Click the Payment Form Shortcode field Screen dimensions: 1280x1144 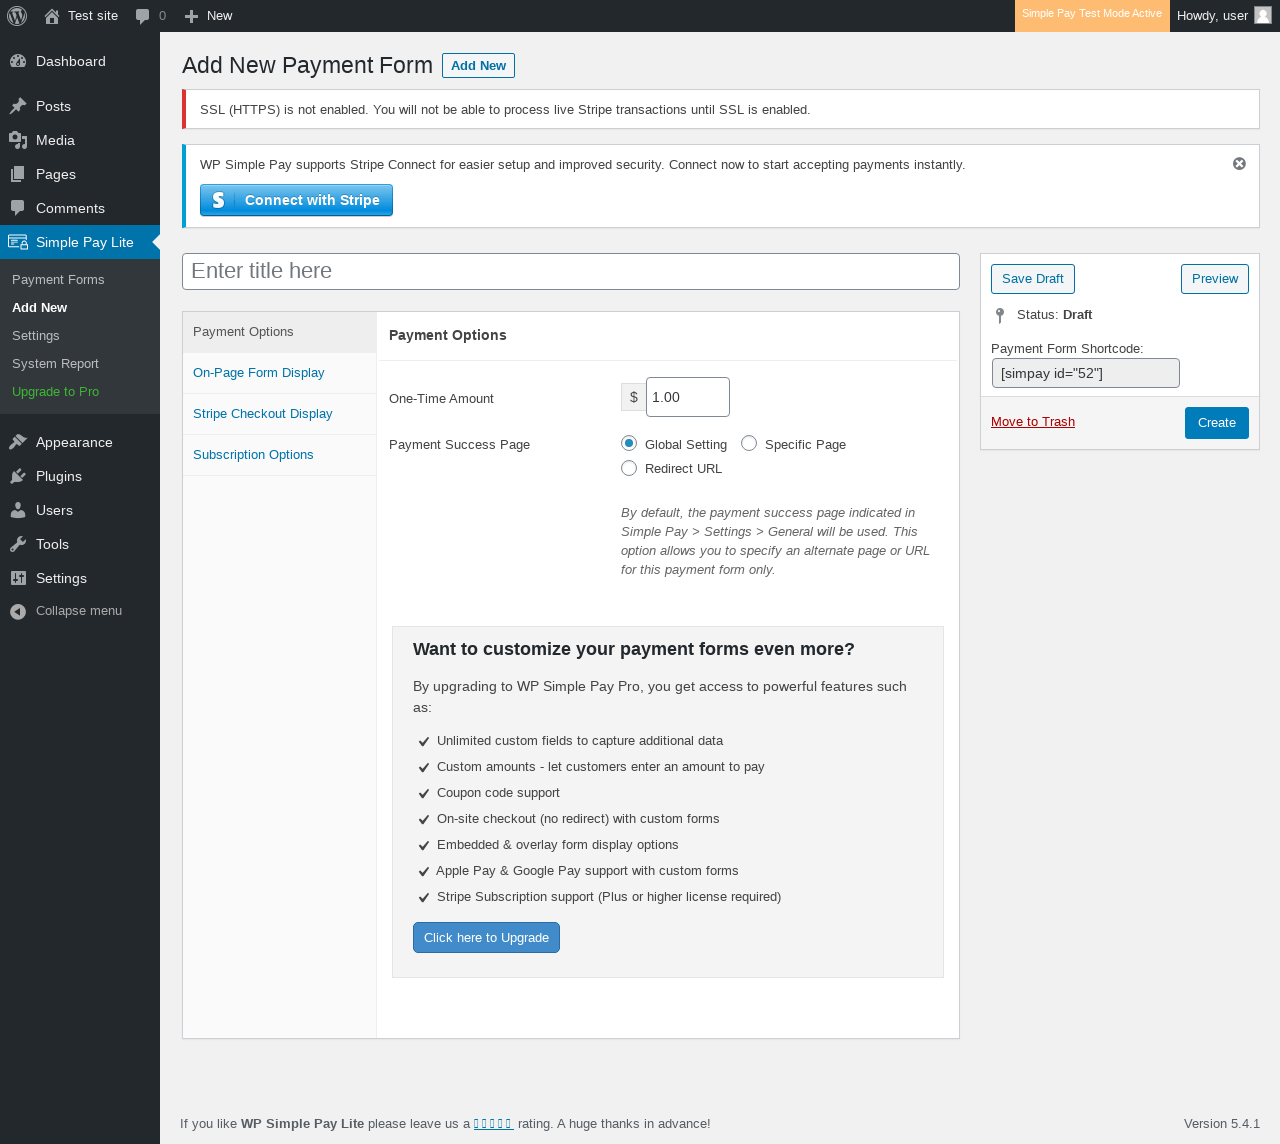(x=1086, y=373)
